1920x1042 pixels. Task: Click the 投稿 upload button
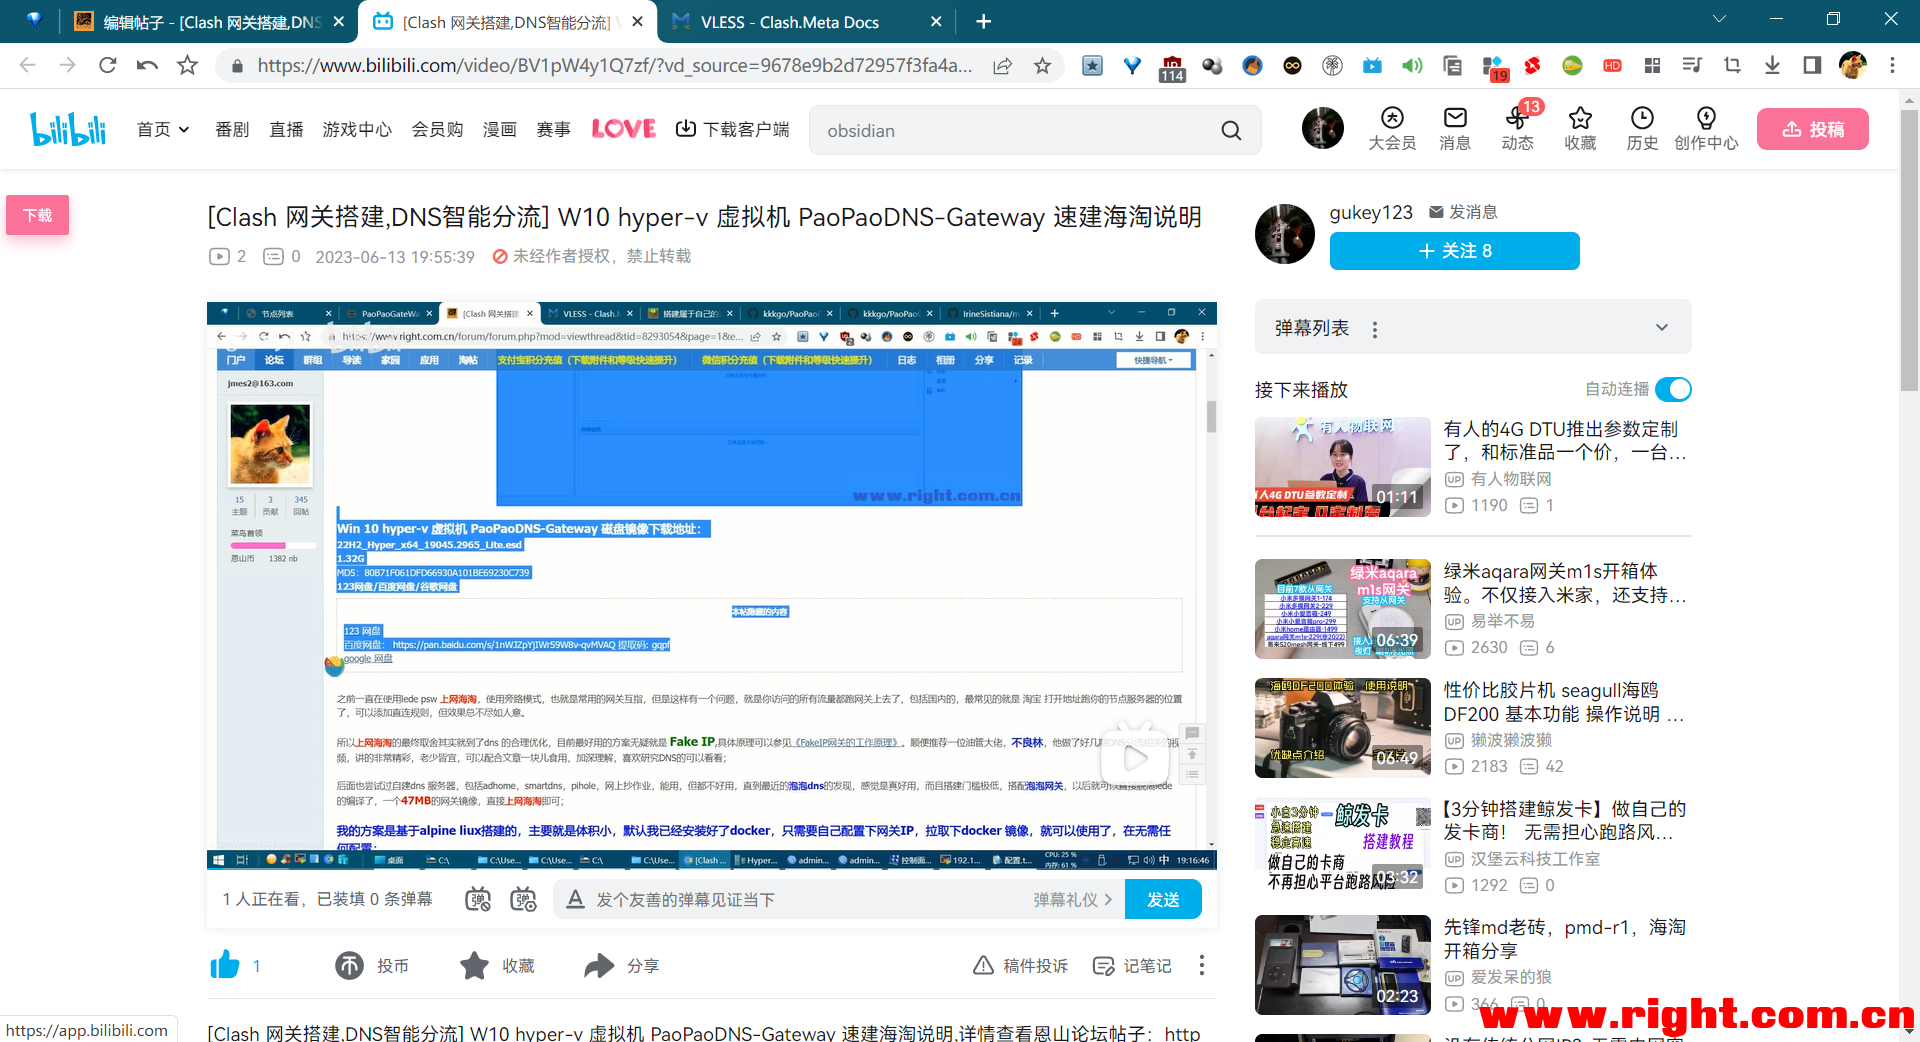[1813, 129]
